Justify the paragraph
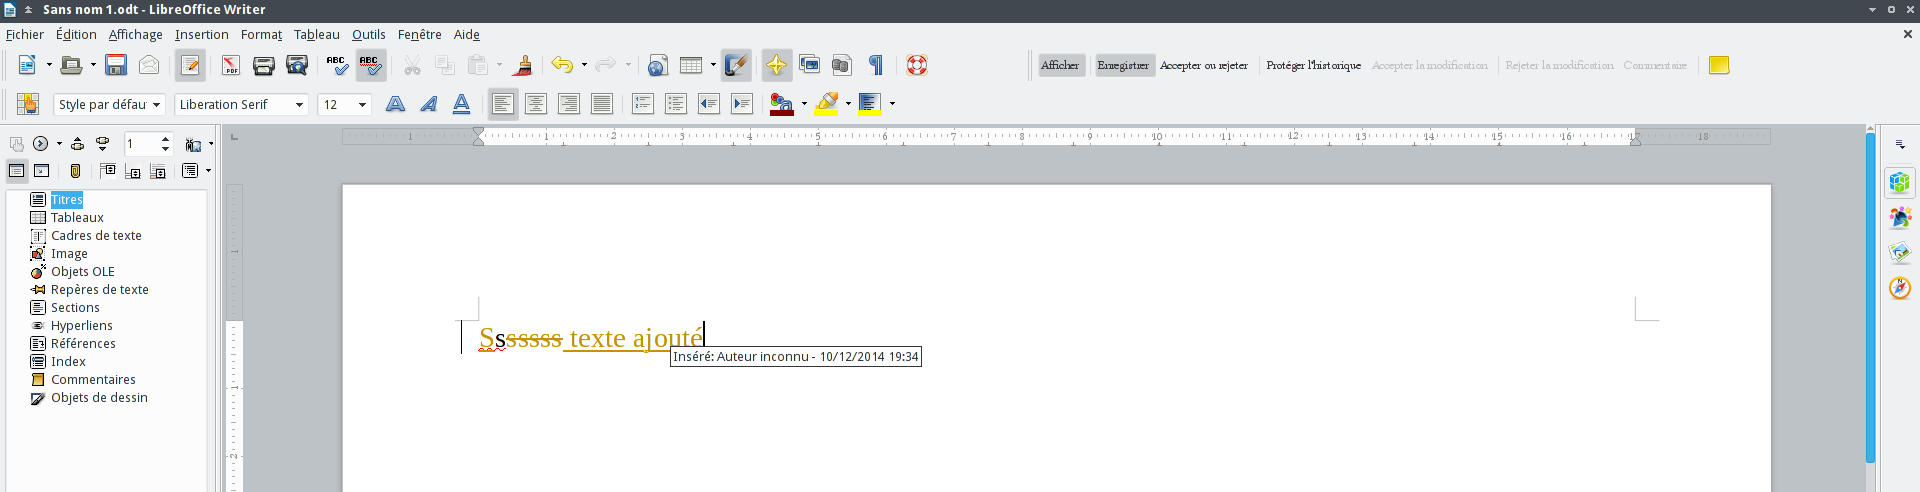This screenshot has height=492, width=1920. [602, 104]
